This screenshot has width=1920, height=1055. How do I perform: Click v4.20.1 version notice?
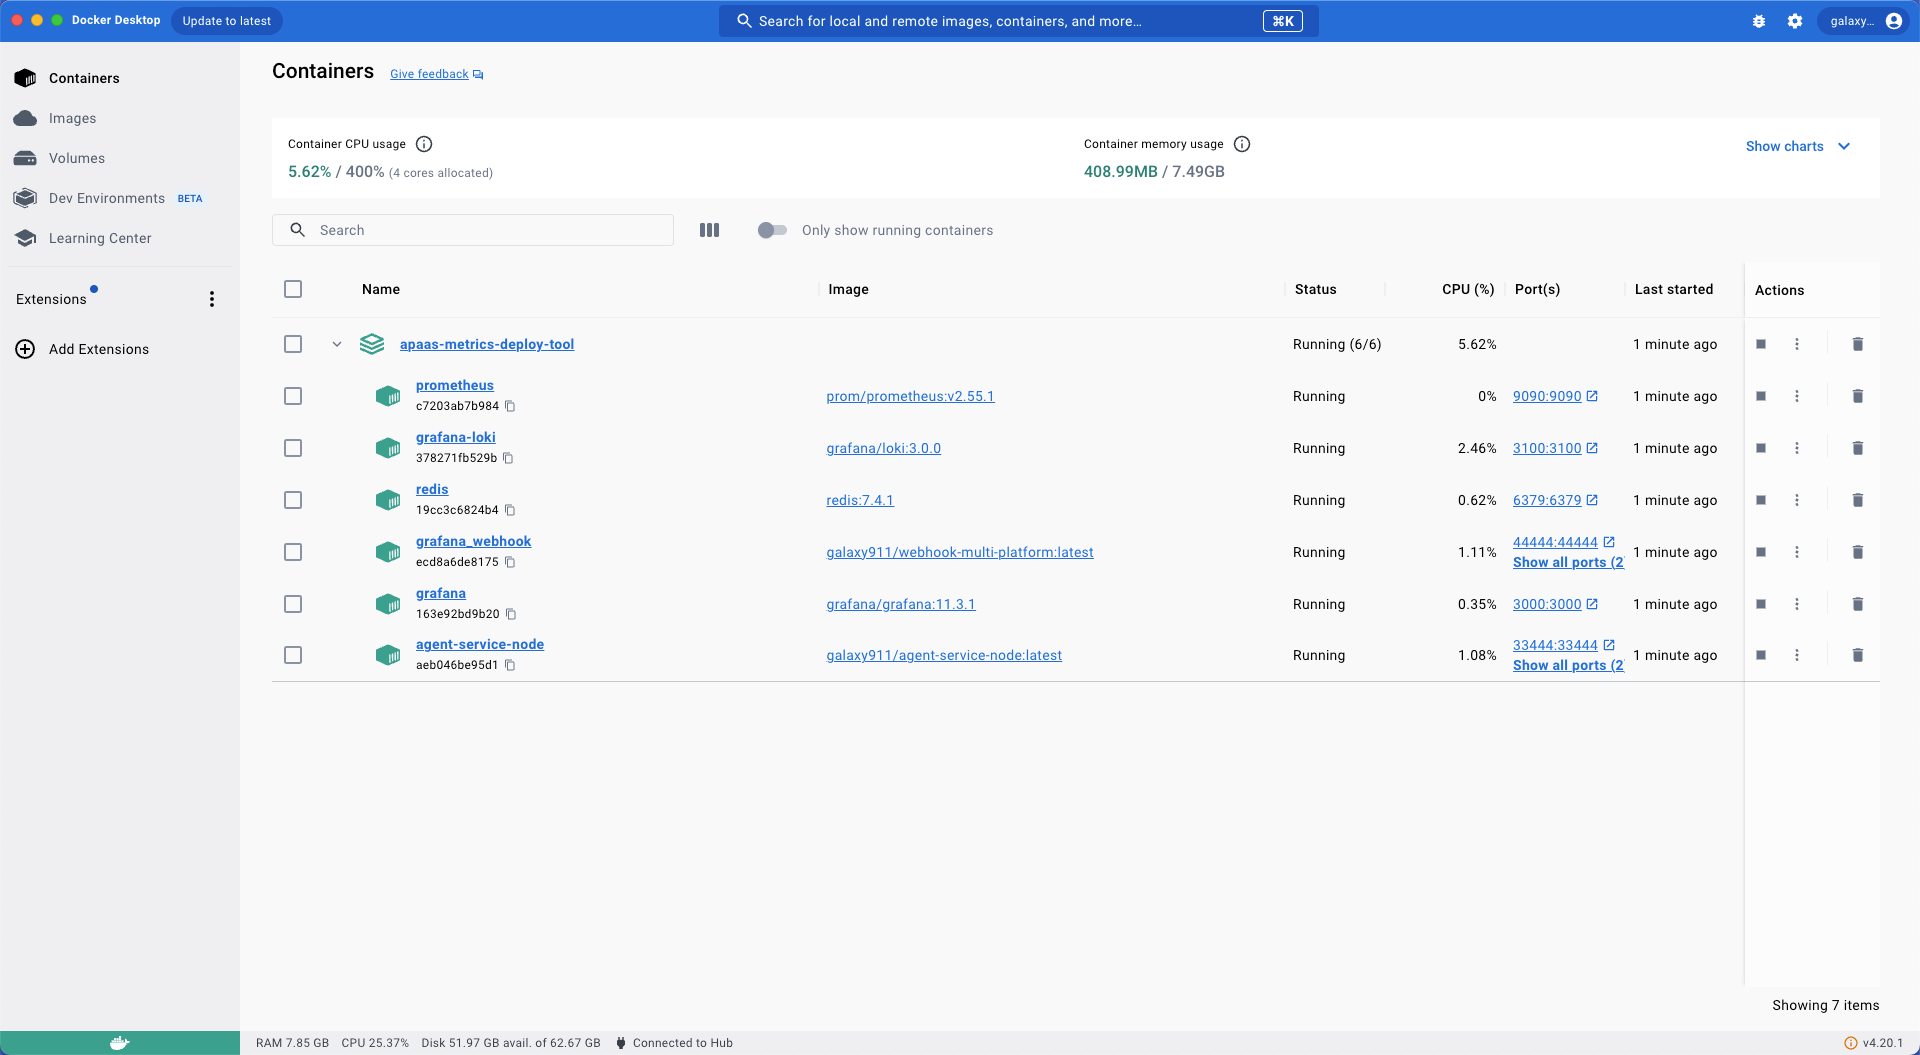pyautogui.click(x=1874, y=1043)
